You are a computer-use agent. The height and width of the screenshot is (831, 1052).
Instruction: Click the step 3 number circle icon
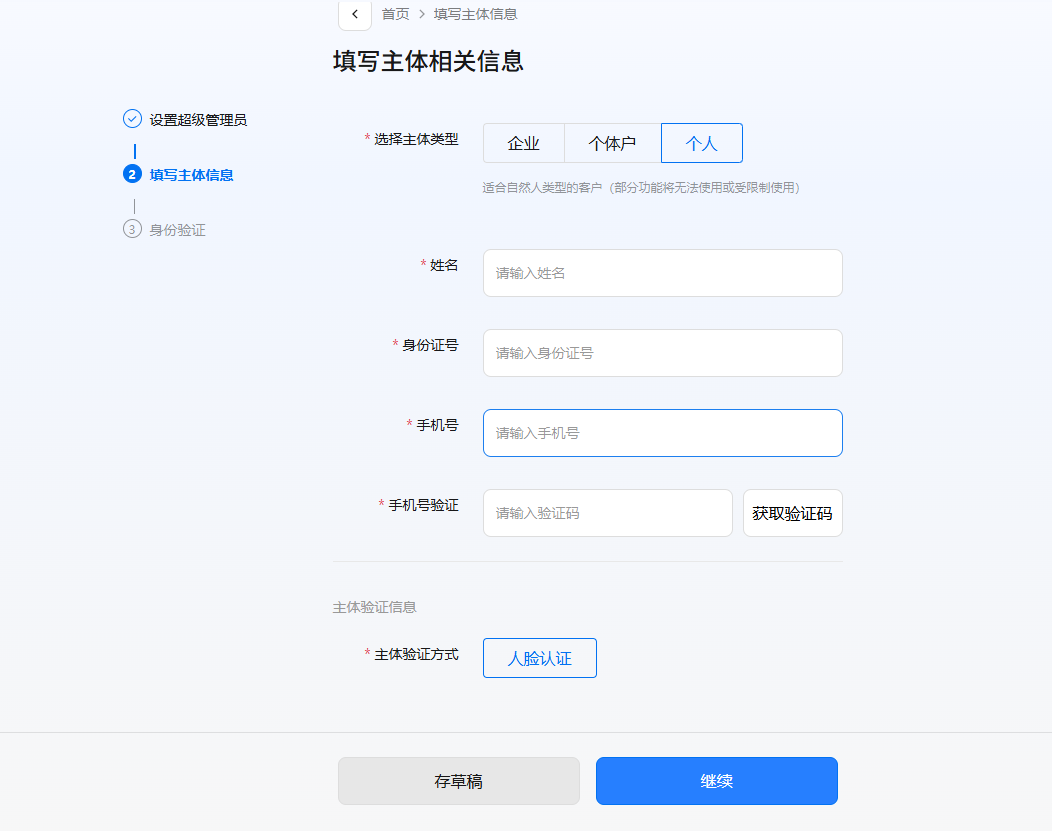point(132,229)
